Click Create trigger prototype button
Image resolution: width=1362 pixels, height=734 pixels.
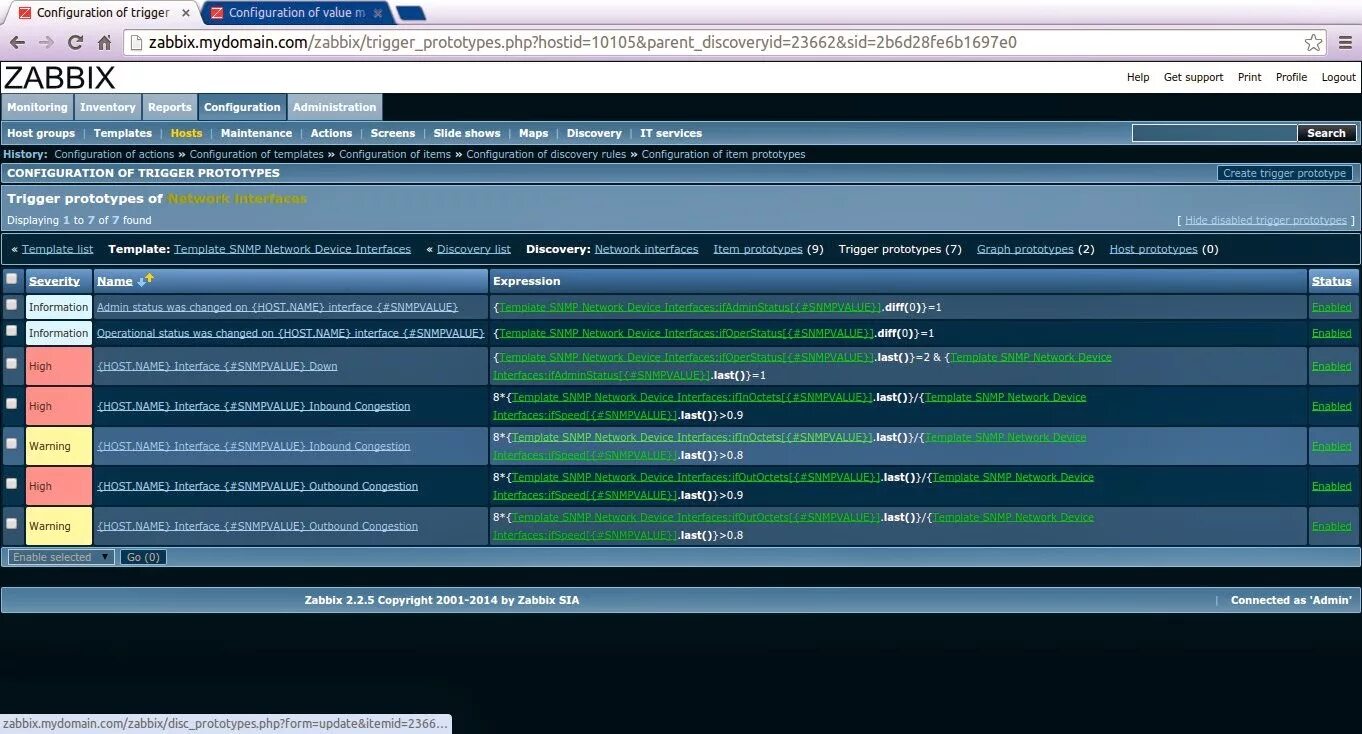[1285, 173]
